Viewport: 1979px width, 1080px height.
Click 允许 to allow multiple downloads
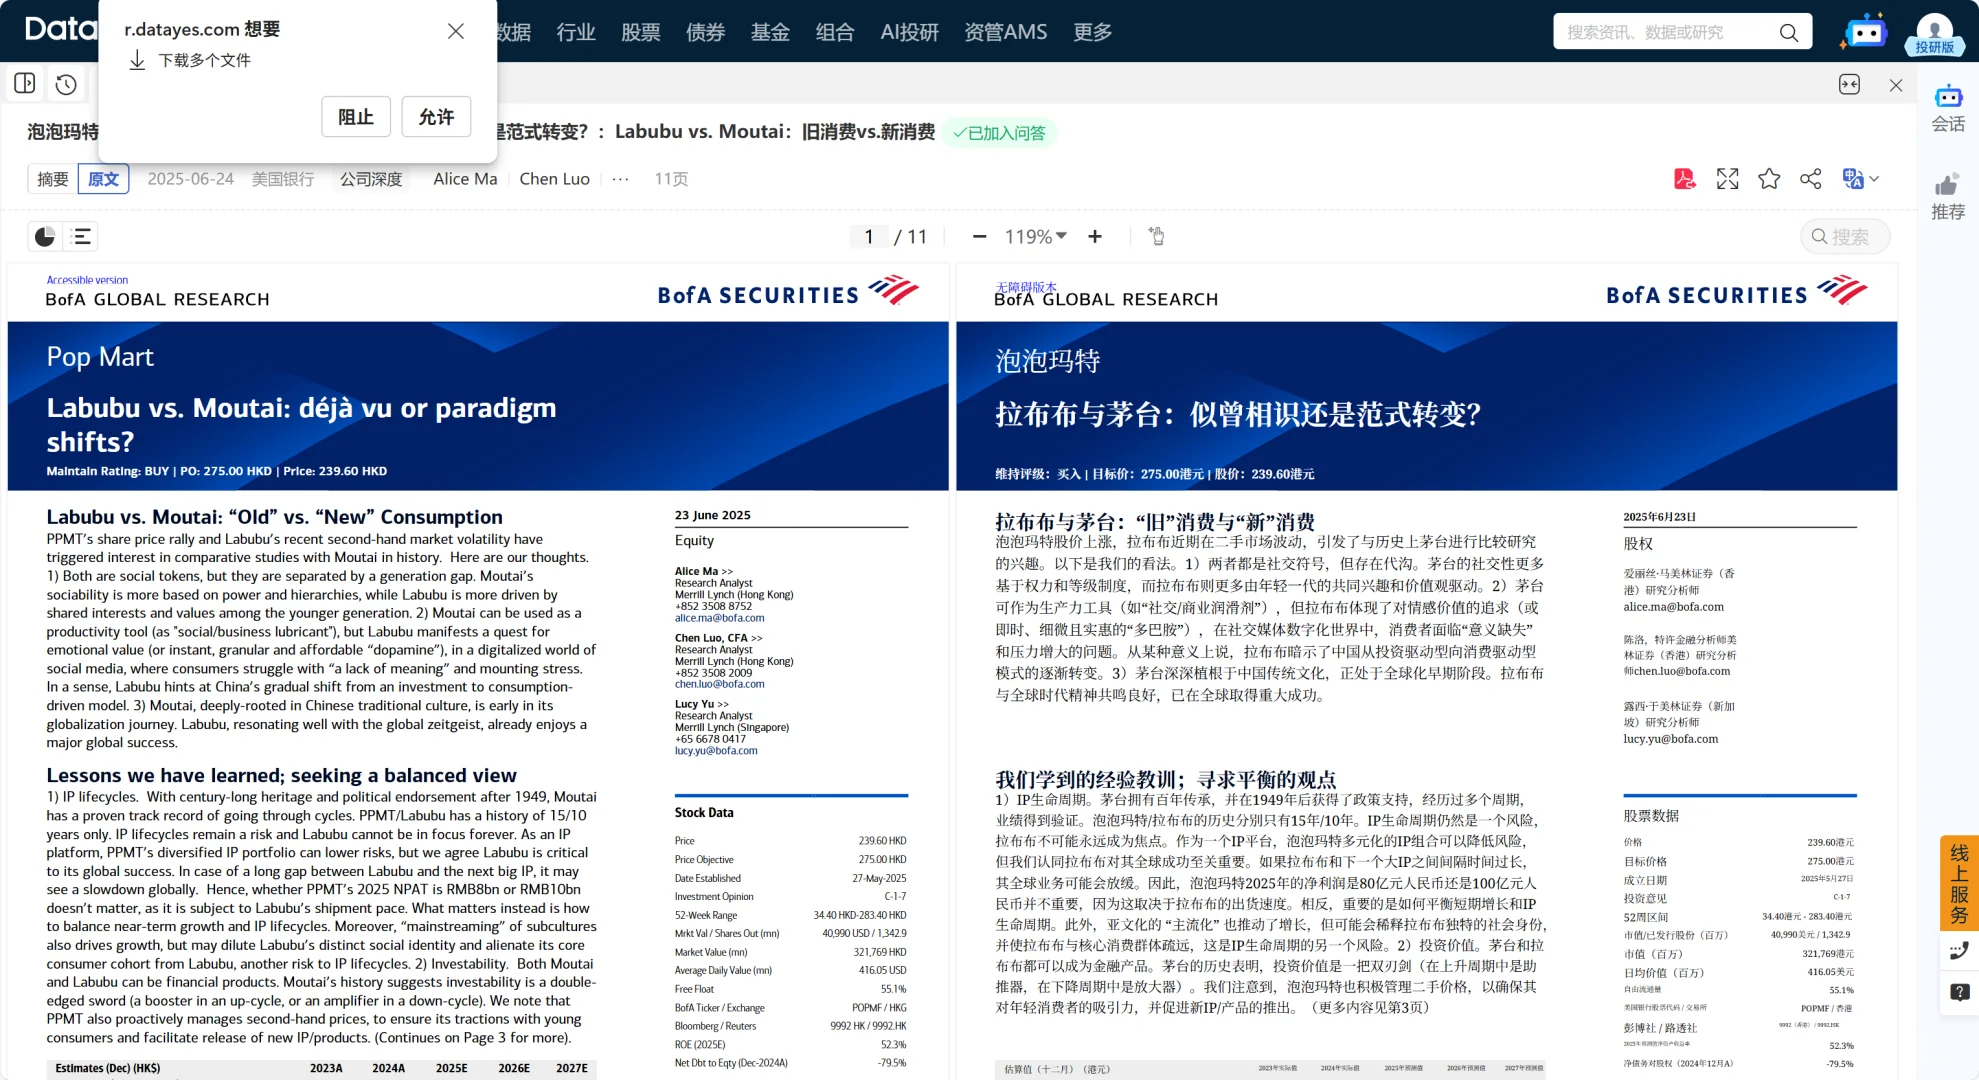click(x=436, y=117)
